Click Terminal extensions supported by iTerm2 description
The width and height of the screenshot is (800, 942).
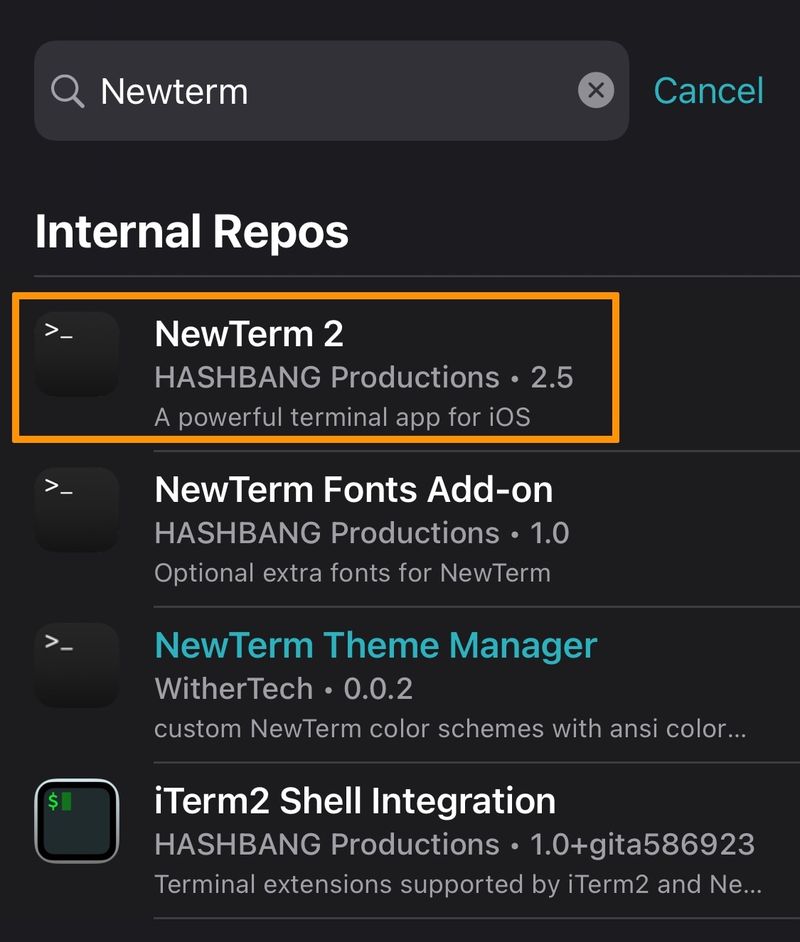tap(458, 884)
